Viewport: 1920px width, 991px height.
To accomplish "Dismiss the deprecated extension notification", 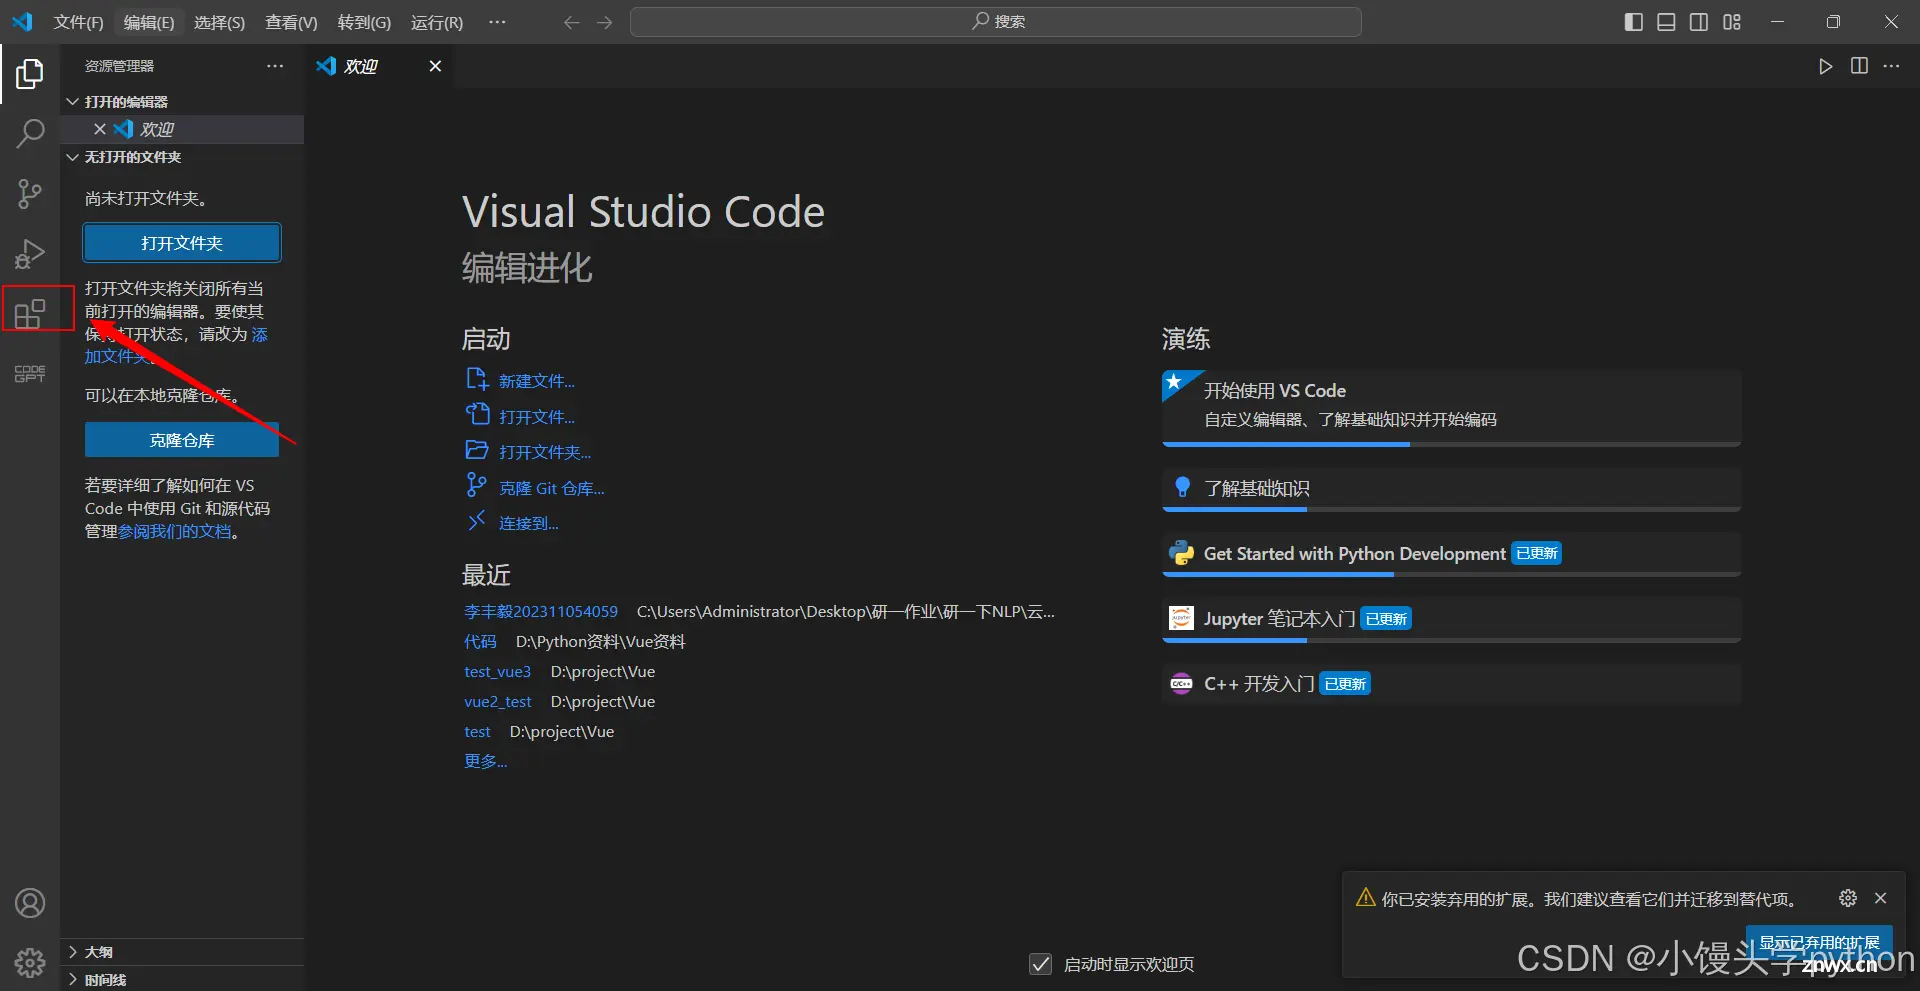I will [1881, 898].
